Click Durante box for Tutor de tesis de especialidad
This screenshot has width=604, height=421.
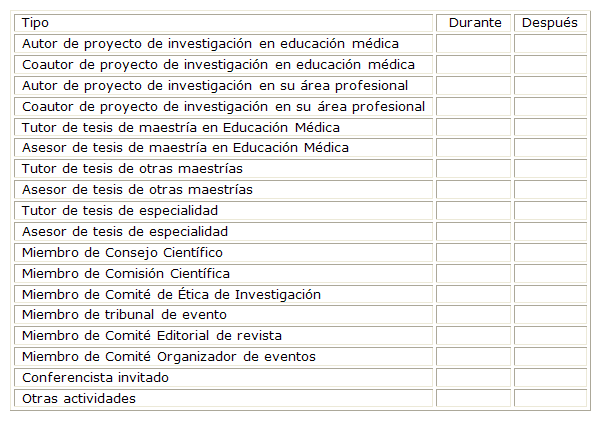(x=474, y=210)
